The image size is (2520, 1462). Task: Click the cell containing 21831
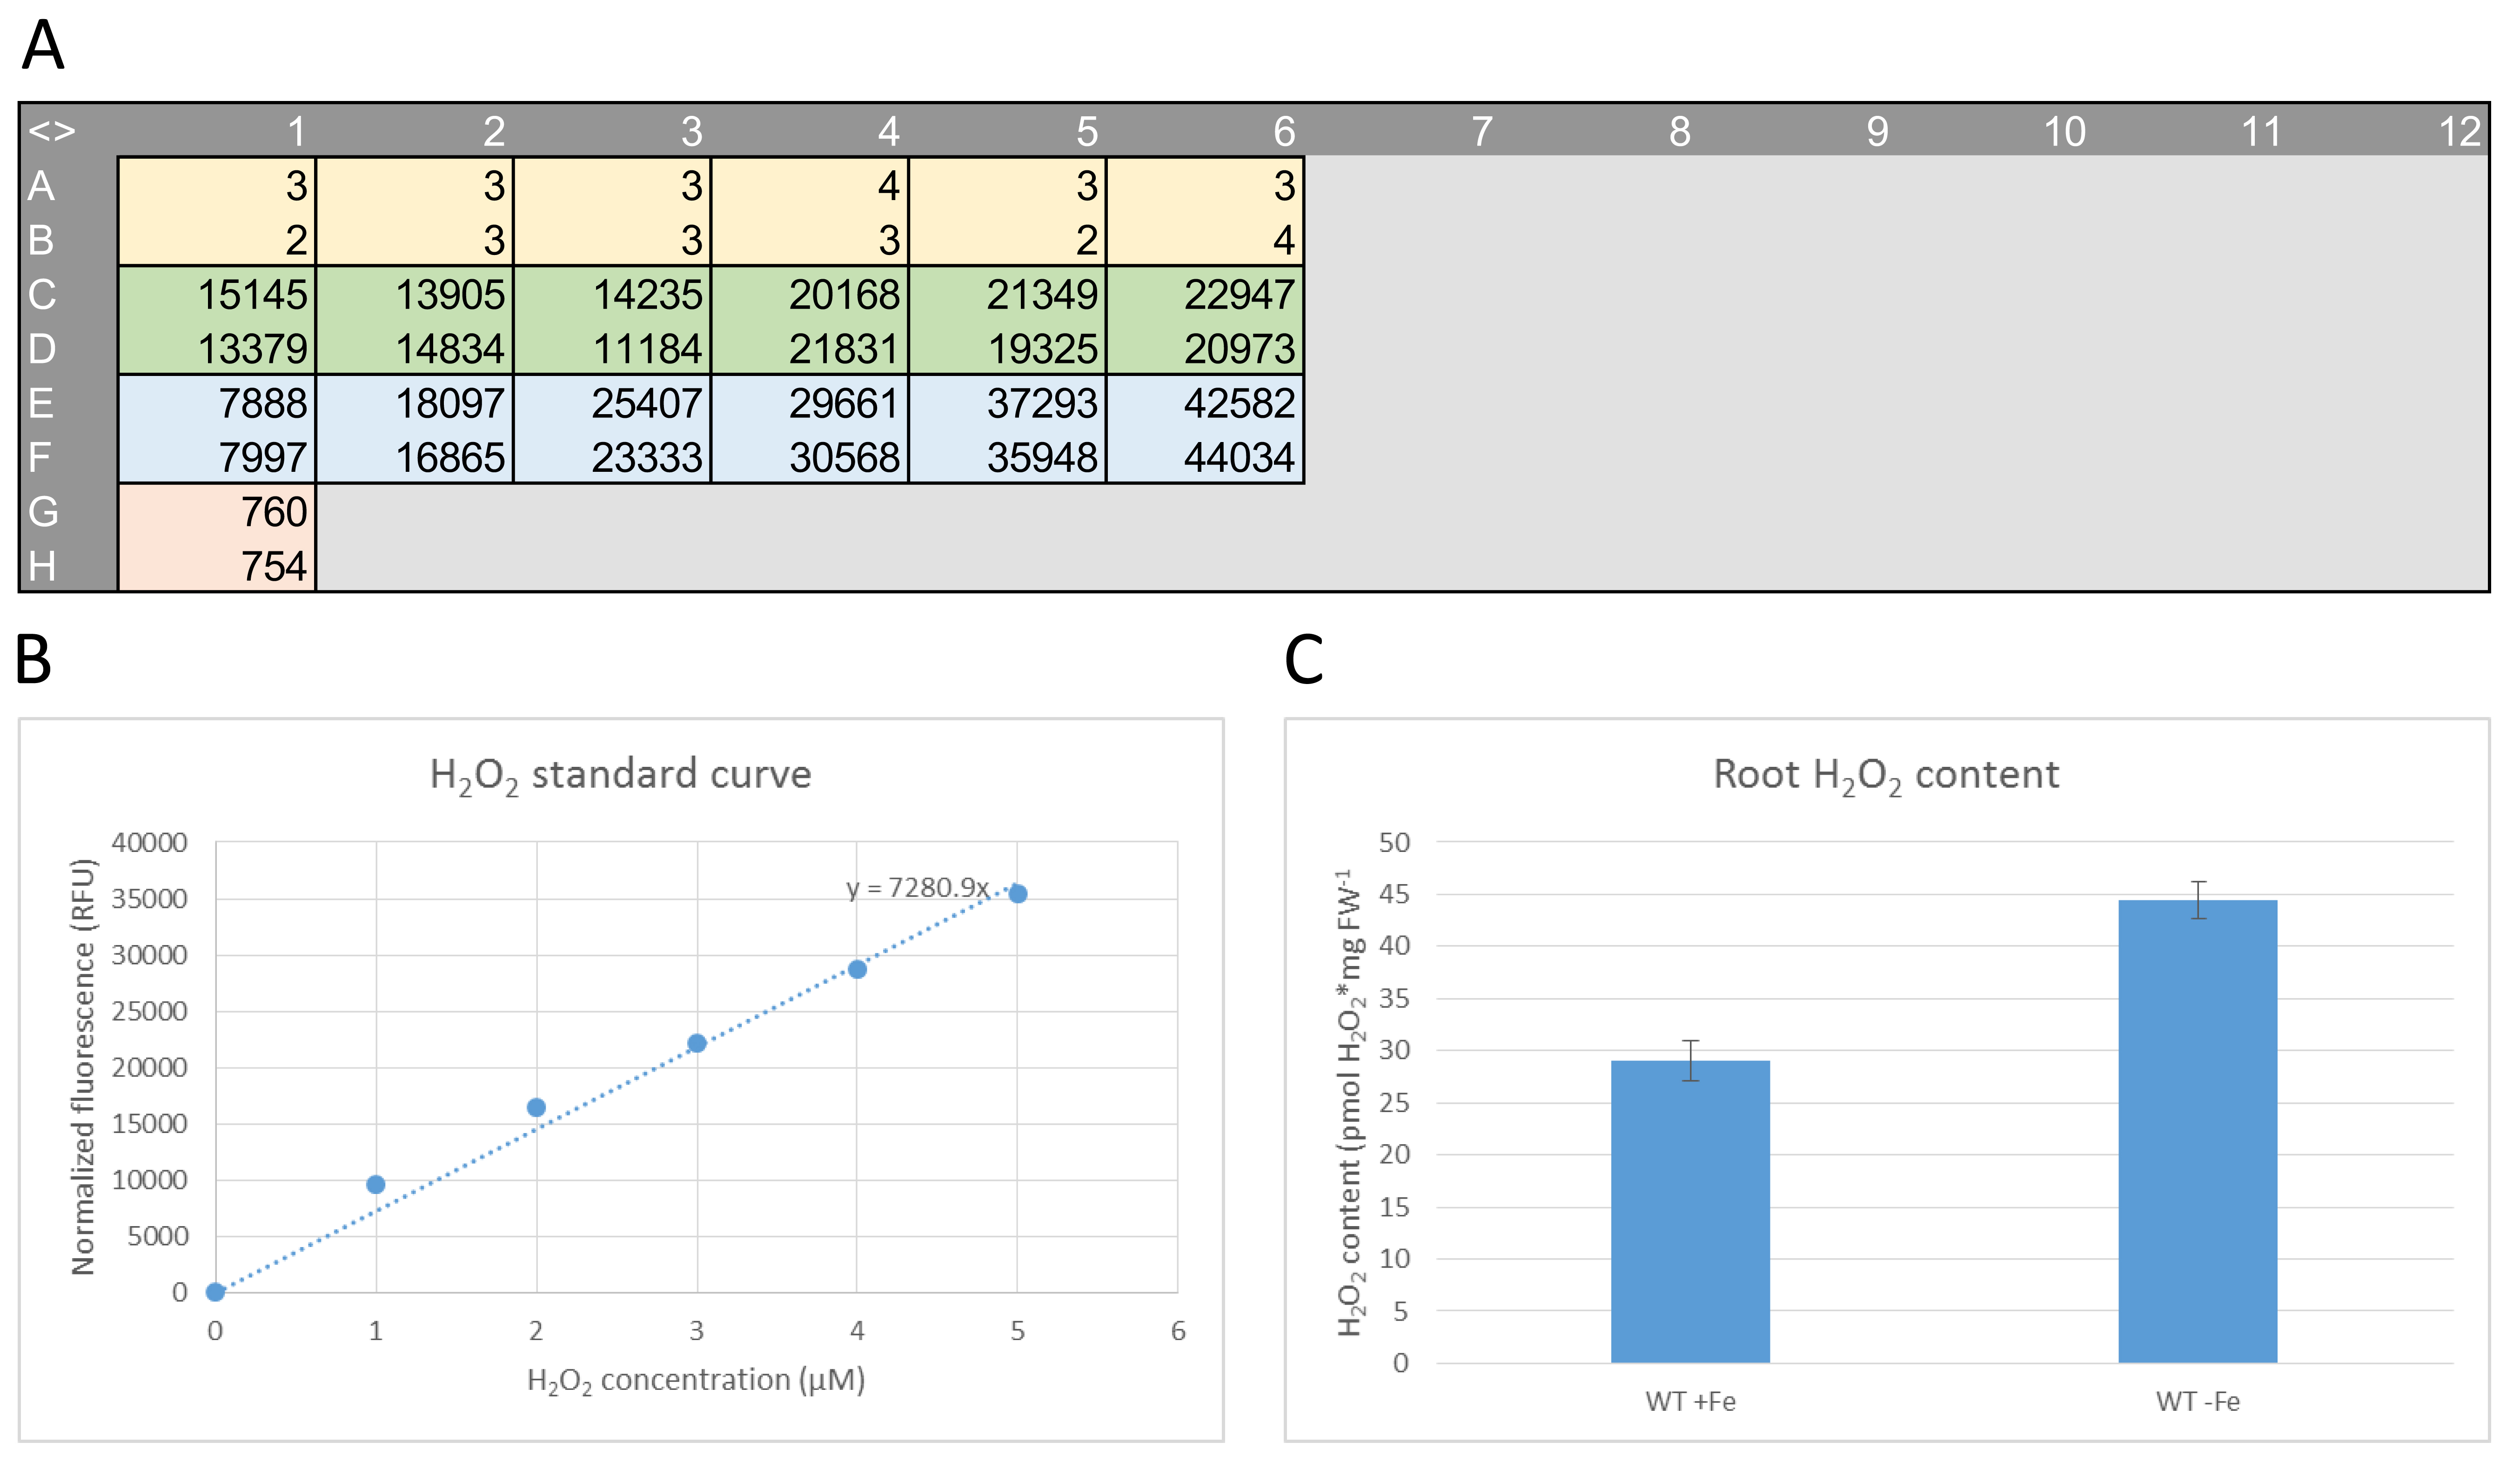click(810, 348)
